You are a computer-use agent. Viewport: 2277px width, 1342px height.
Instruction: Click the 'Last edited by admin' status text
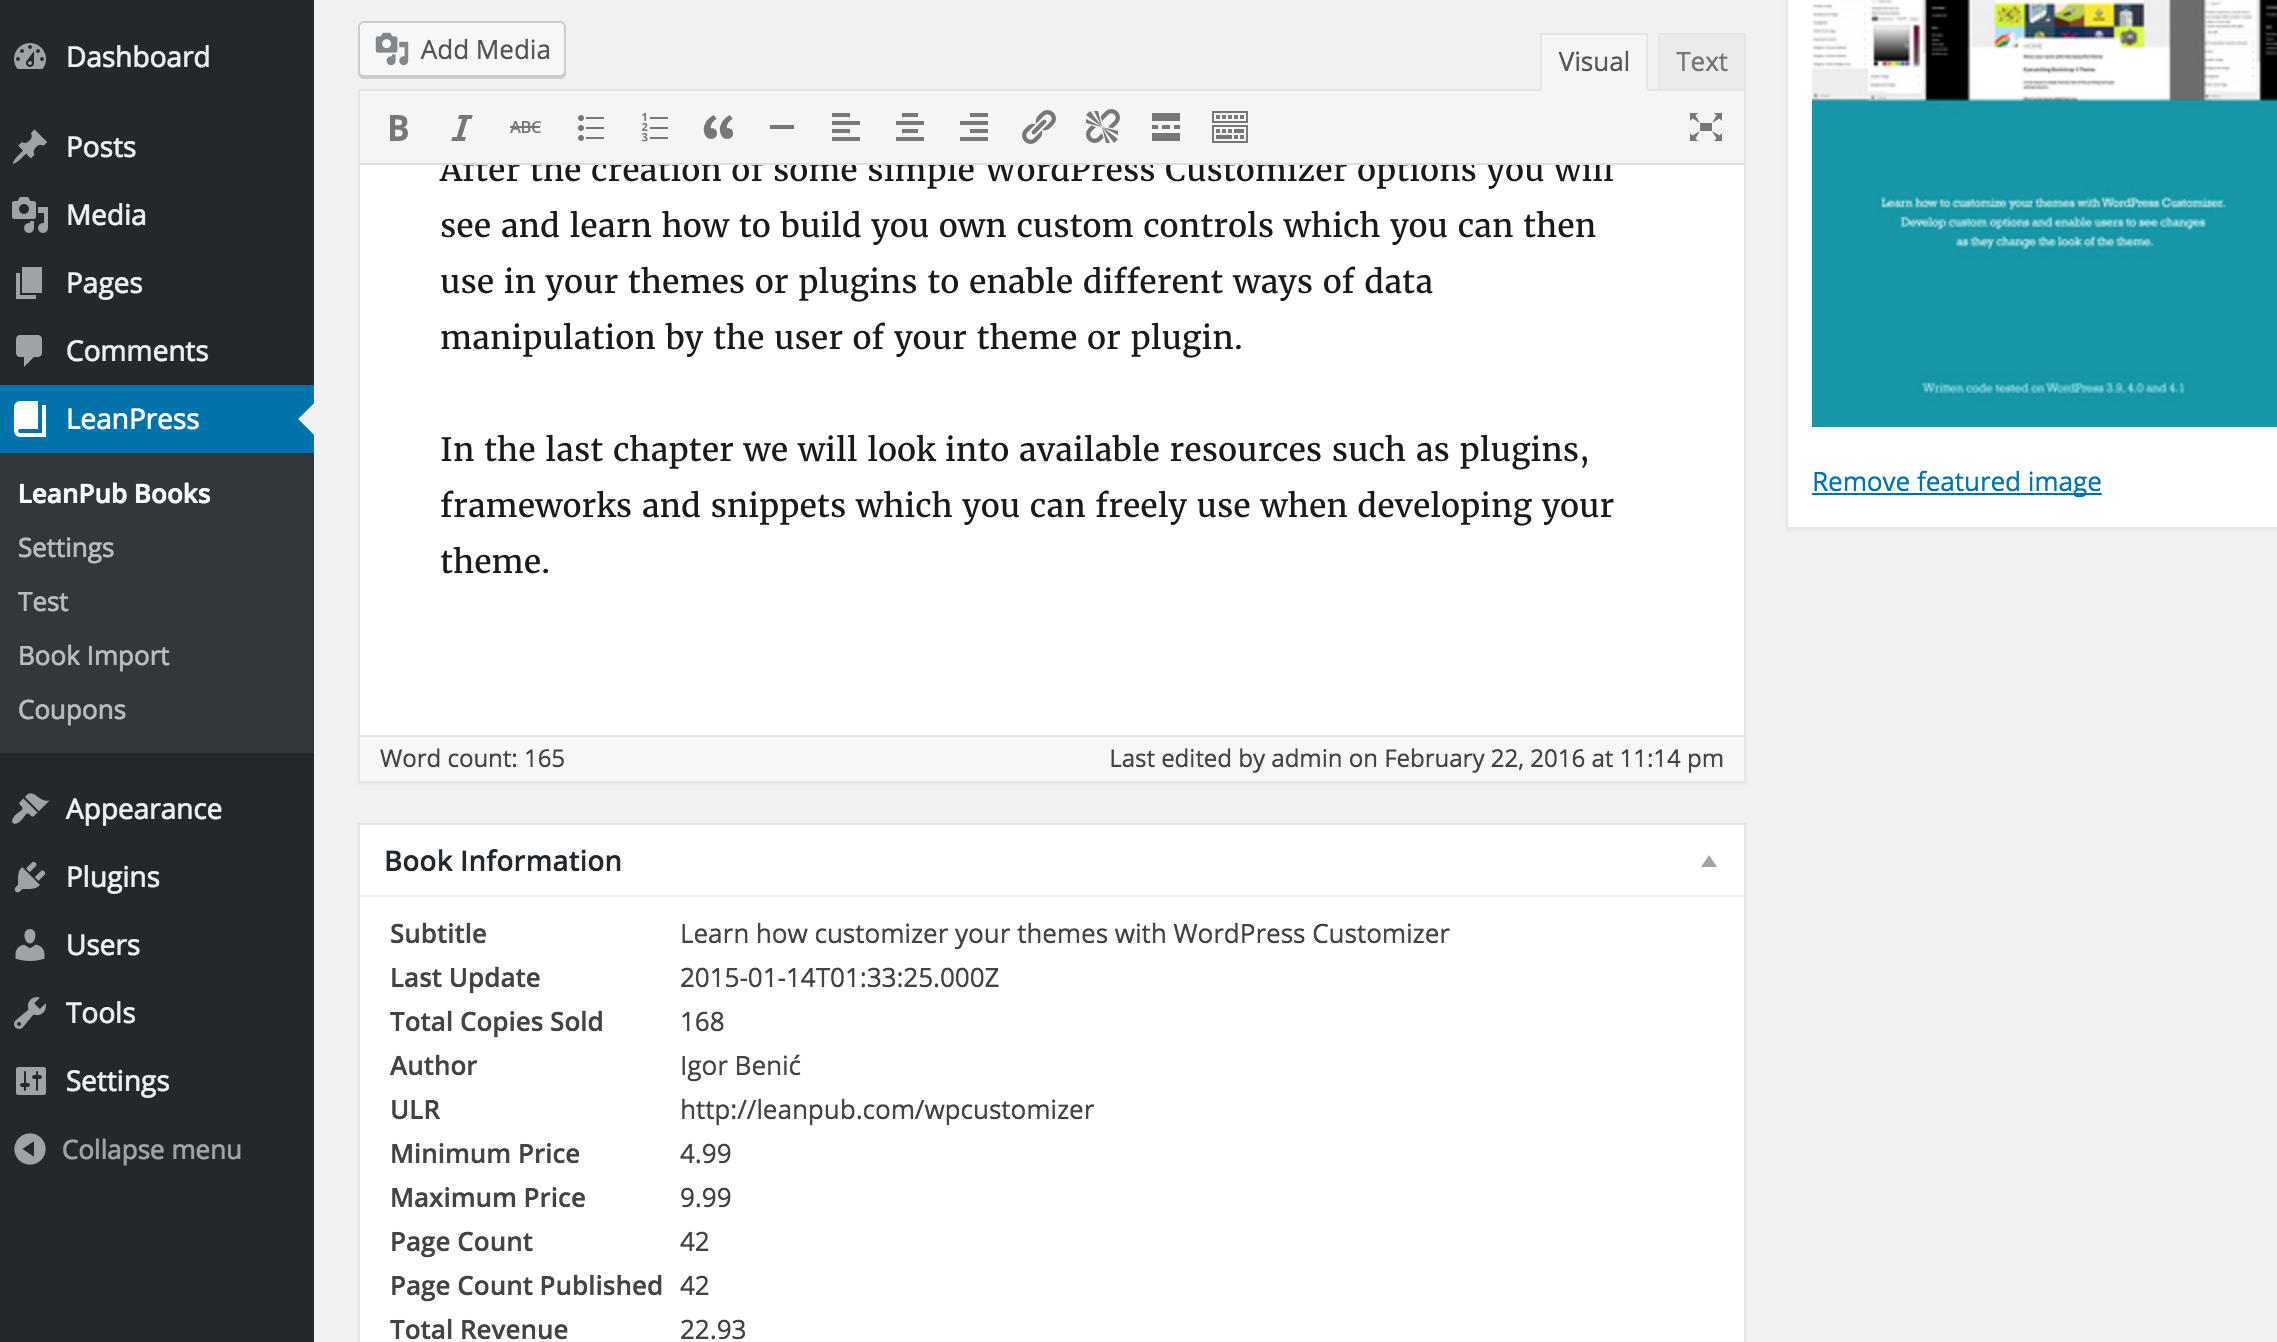1416,758
